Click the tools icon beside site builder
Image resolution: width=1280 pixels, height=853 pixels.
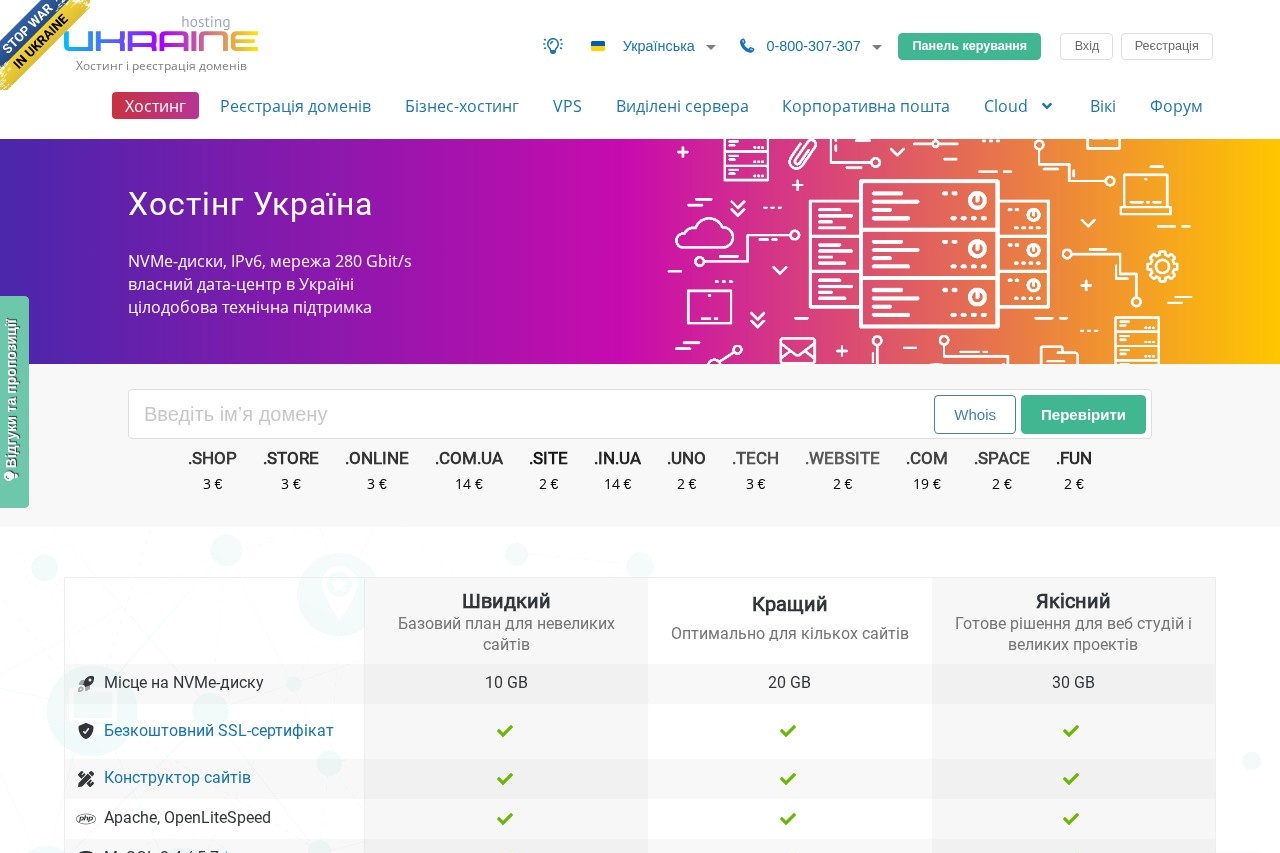click(x=86, y=778)
